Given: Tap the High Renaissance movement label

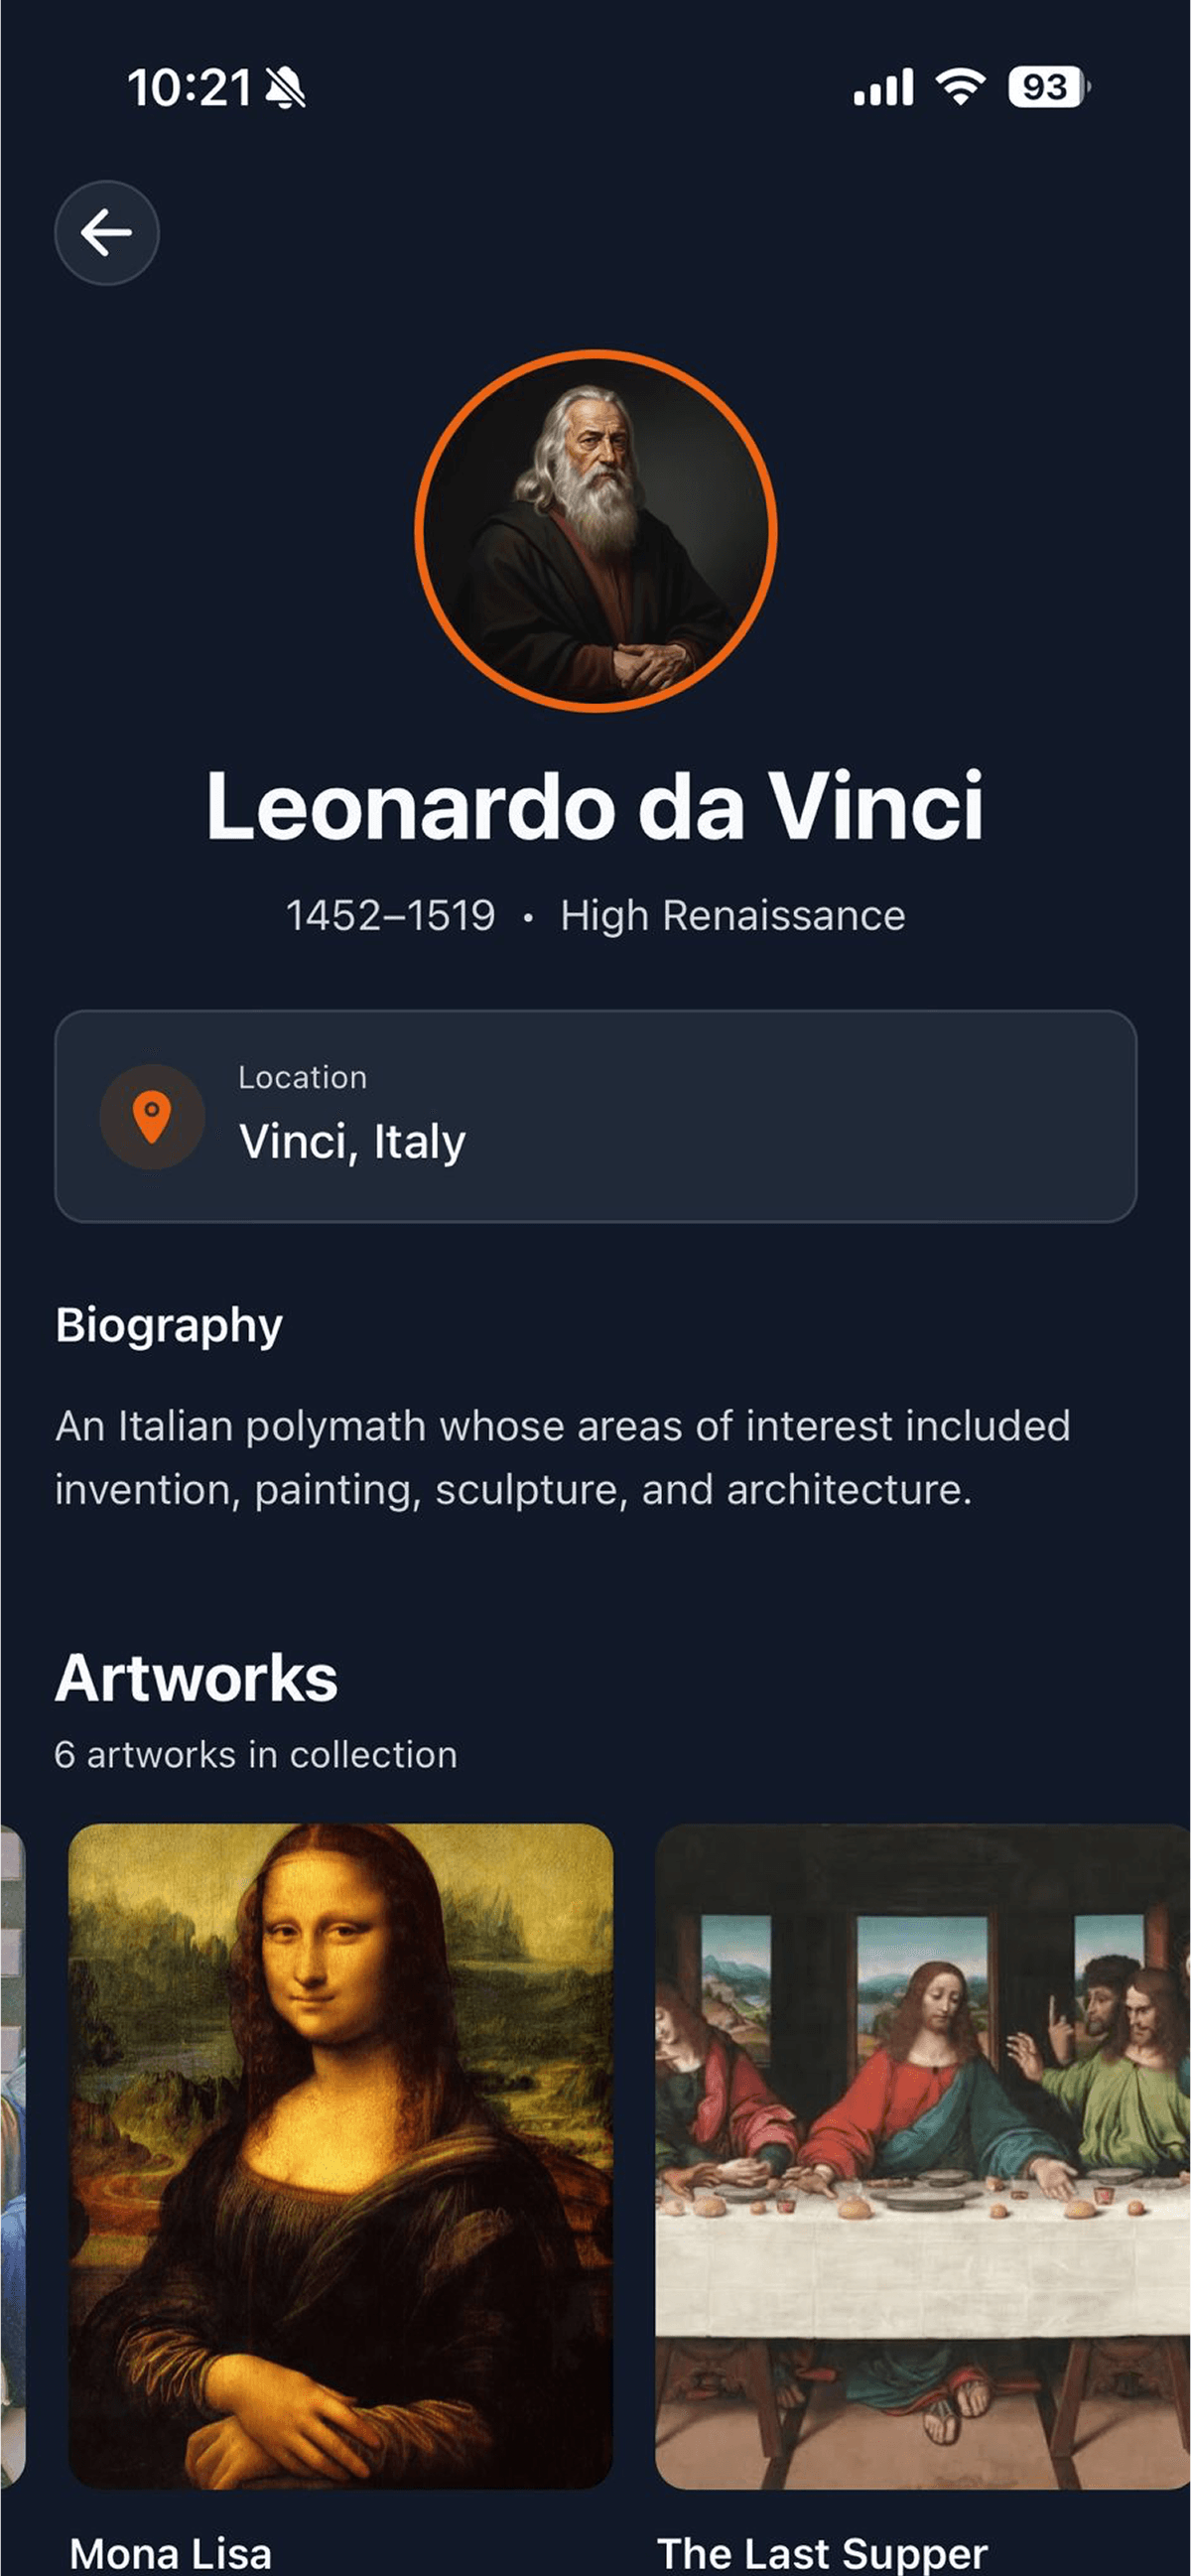Looking at the screenshot, I should coord(732,915).
